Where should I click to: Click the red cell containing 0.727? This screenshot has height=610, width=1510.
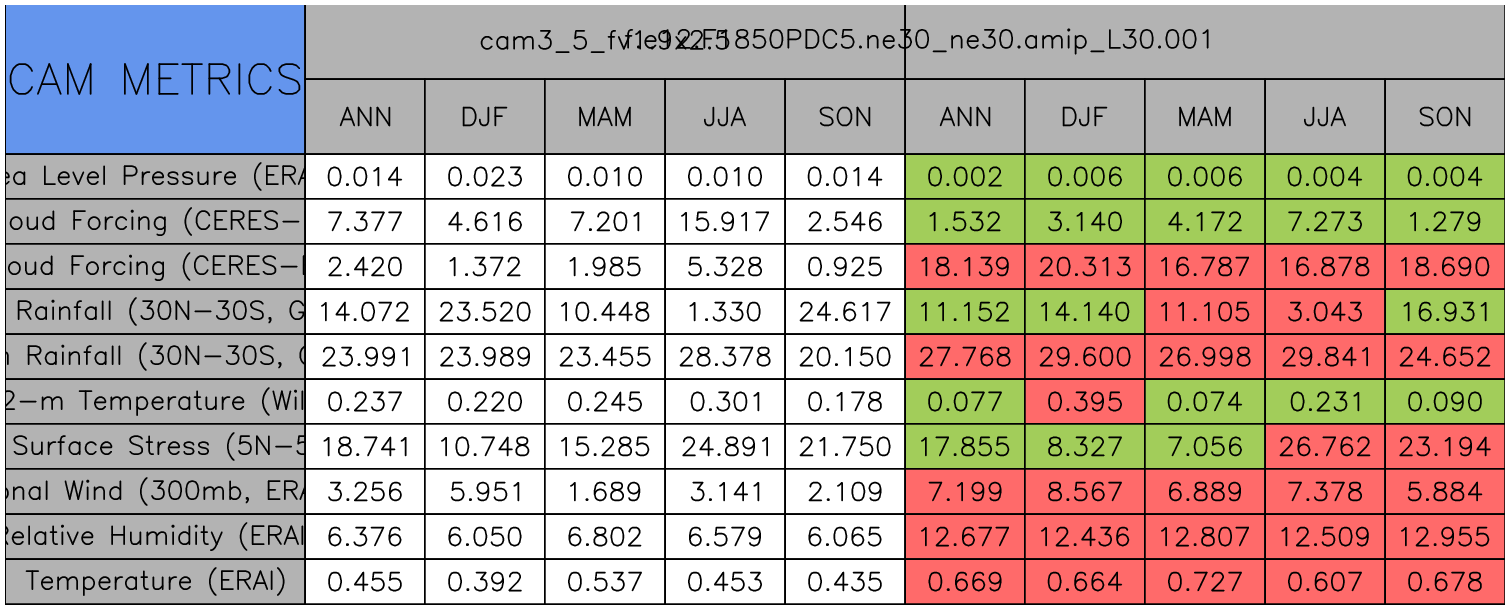1205,582
